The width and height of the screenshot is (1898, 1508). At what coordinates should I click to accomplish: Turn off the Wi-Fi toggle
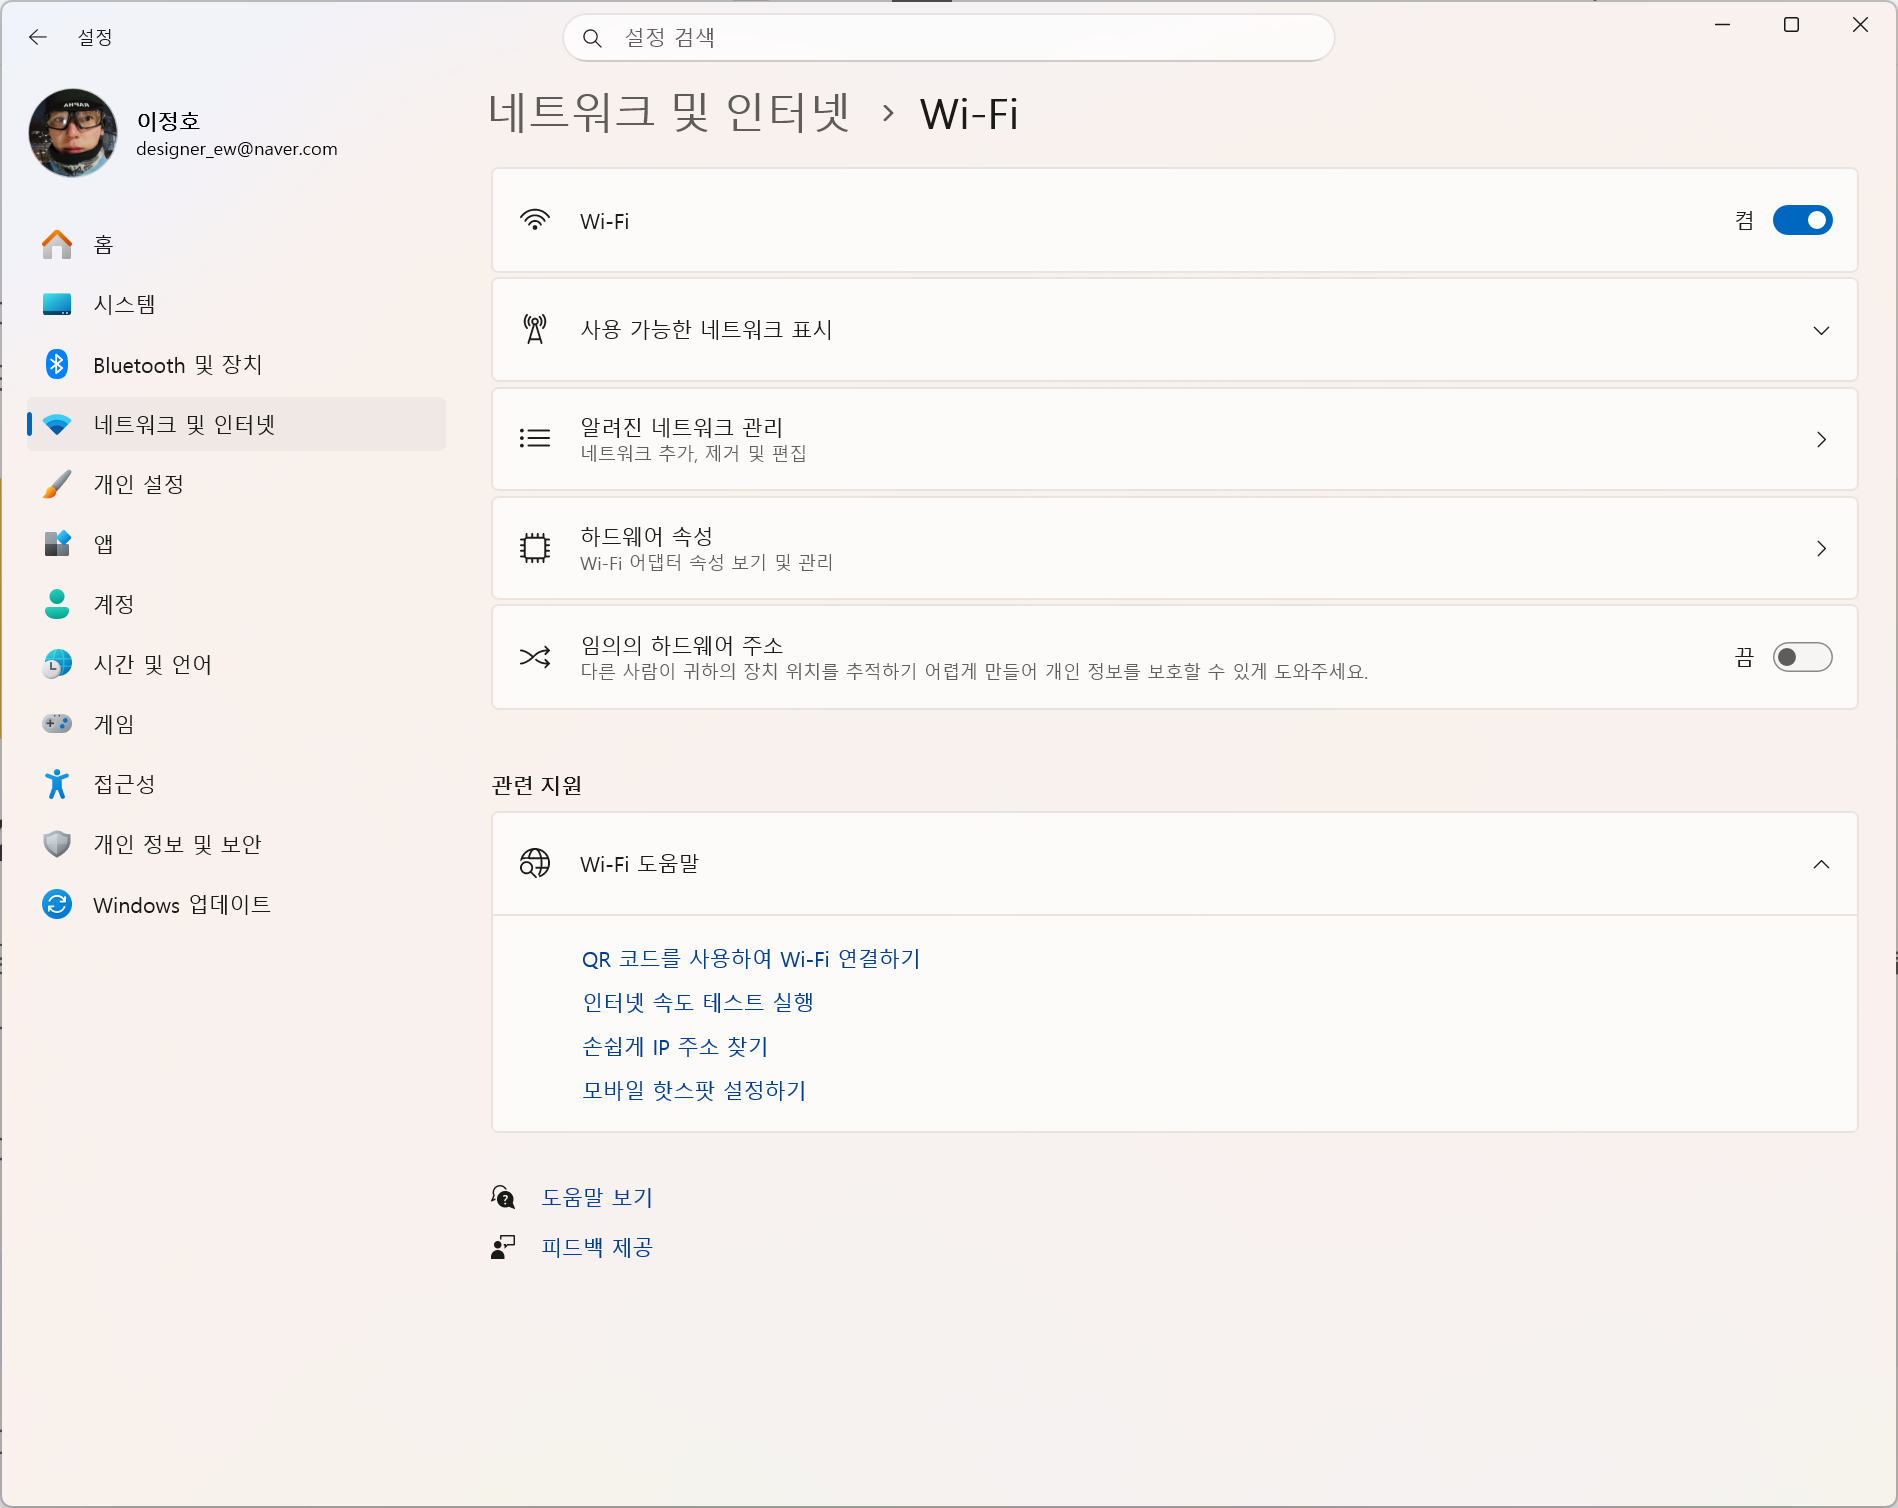point(1802,220)
